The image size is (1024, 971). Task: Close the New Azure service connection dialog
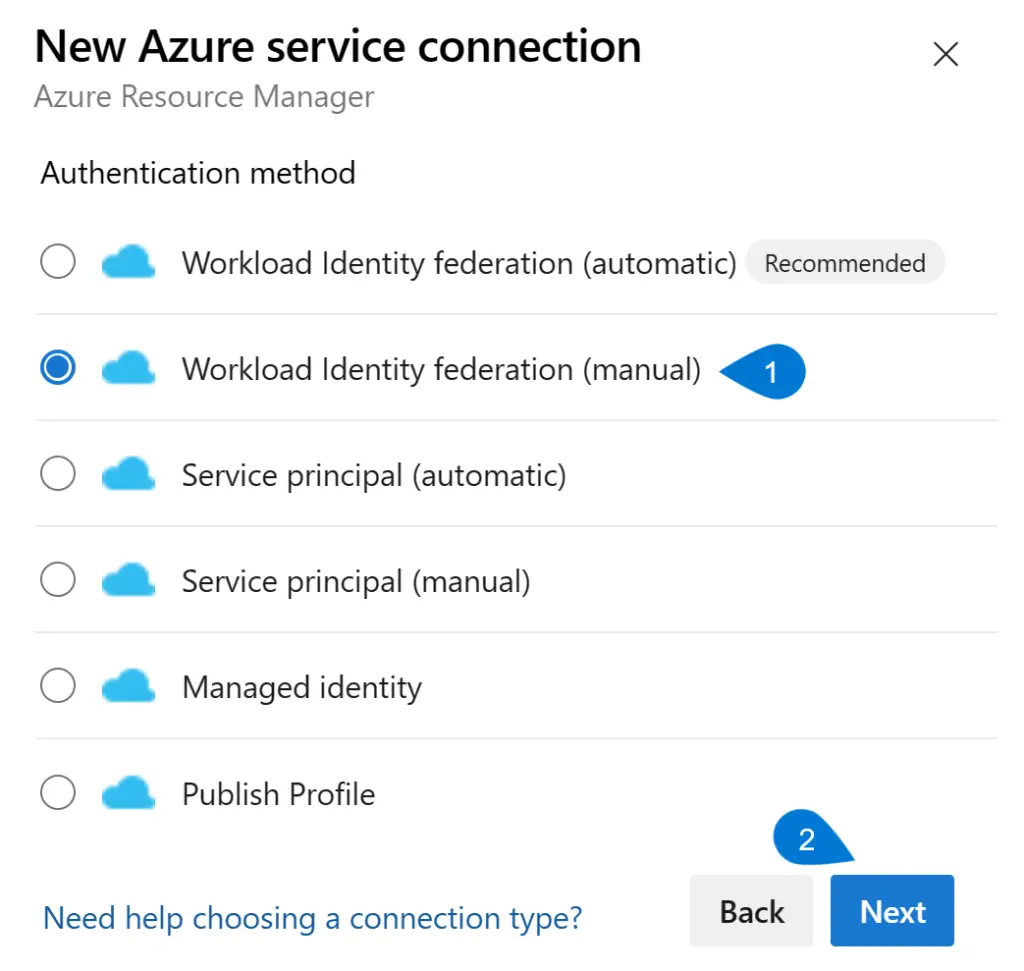pyautogui.click(x=944, y=54)
